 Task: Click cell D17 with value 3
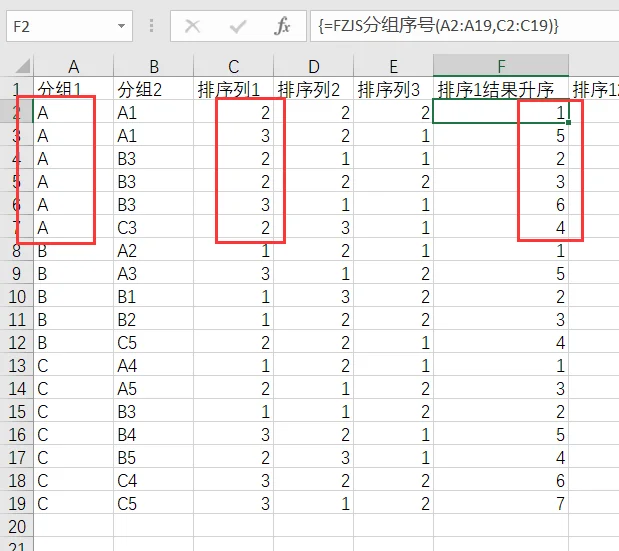tap(313, 457)
